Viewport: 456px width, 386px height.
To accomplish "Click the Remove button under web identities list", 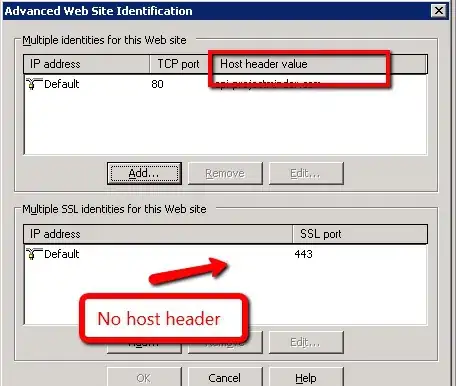I will click(x=225, y=173).
